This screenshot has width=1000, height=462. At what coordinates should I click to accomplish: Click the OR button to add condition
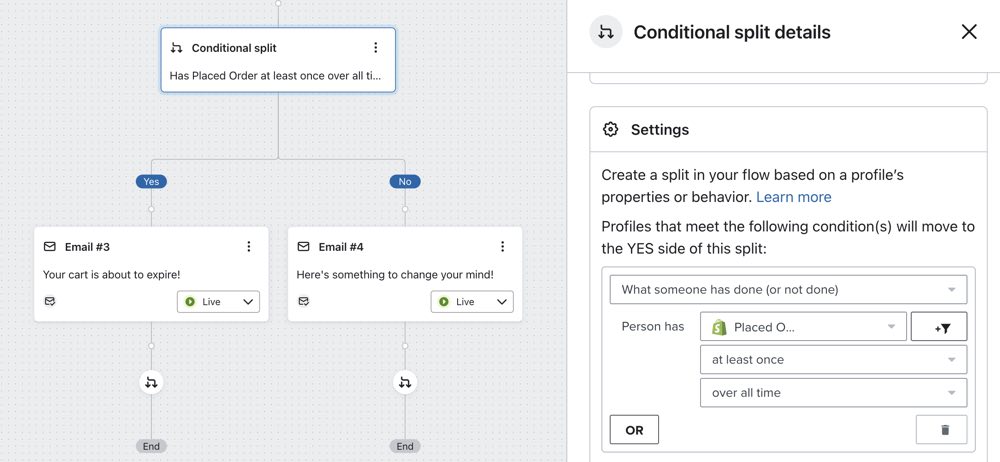(x=634, y=430)
